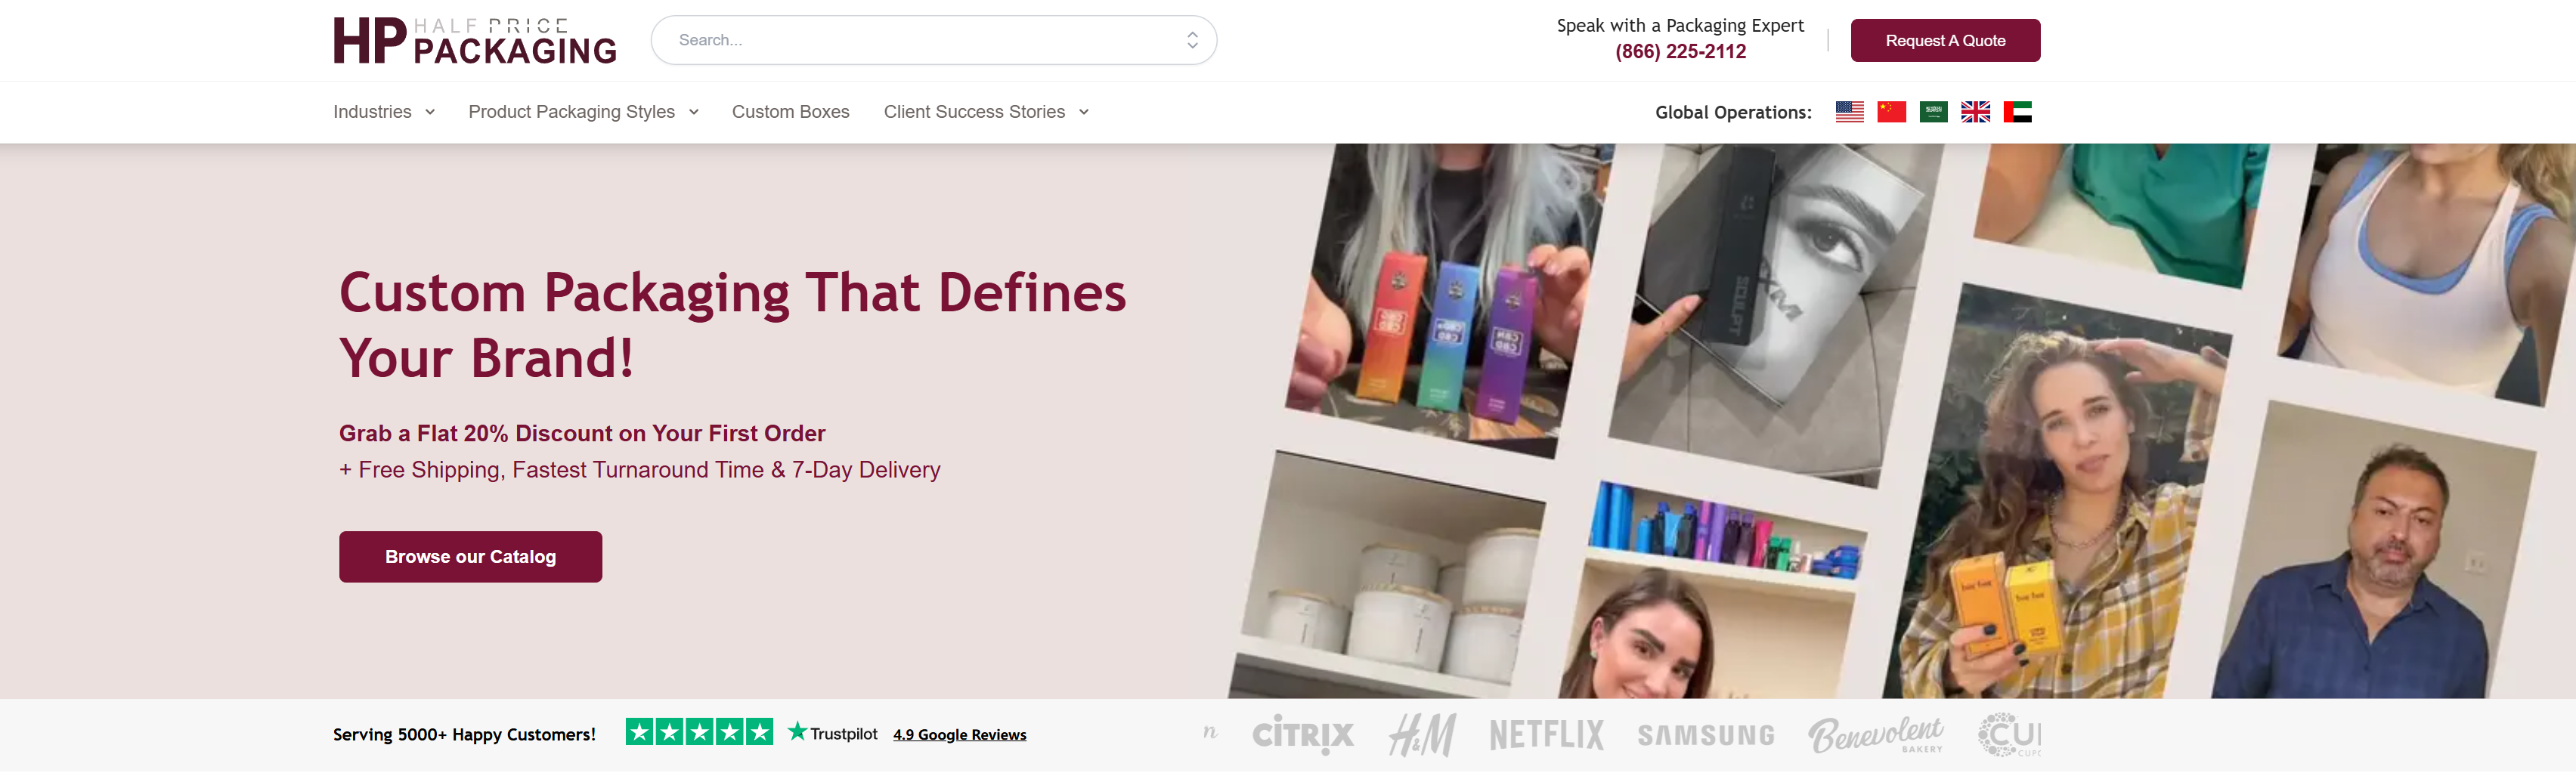This screenshot has height=776, width=2576.
Task: Click the 'Custom Packaging That Defines' headline
Action: [733, 325]
